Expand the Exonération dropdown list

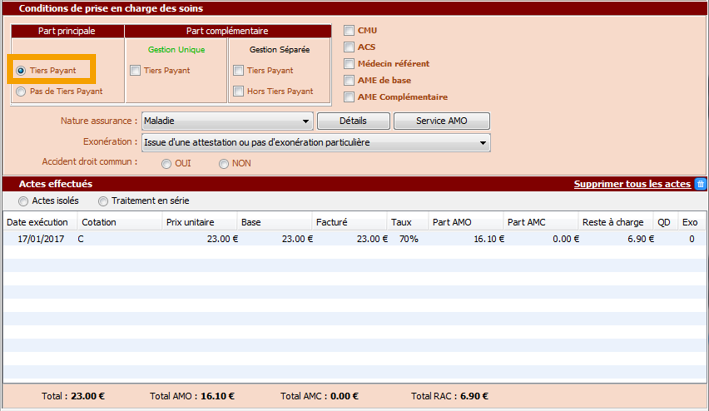315,143
